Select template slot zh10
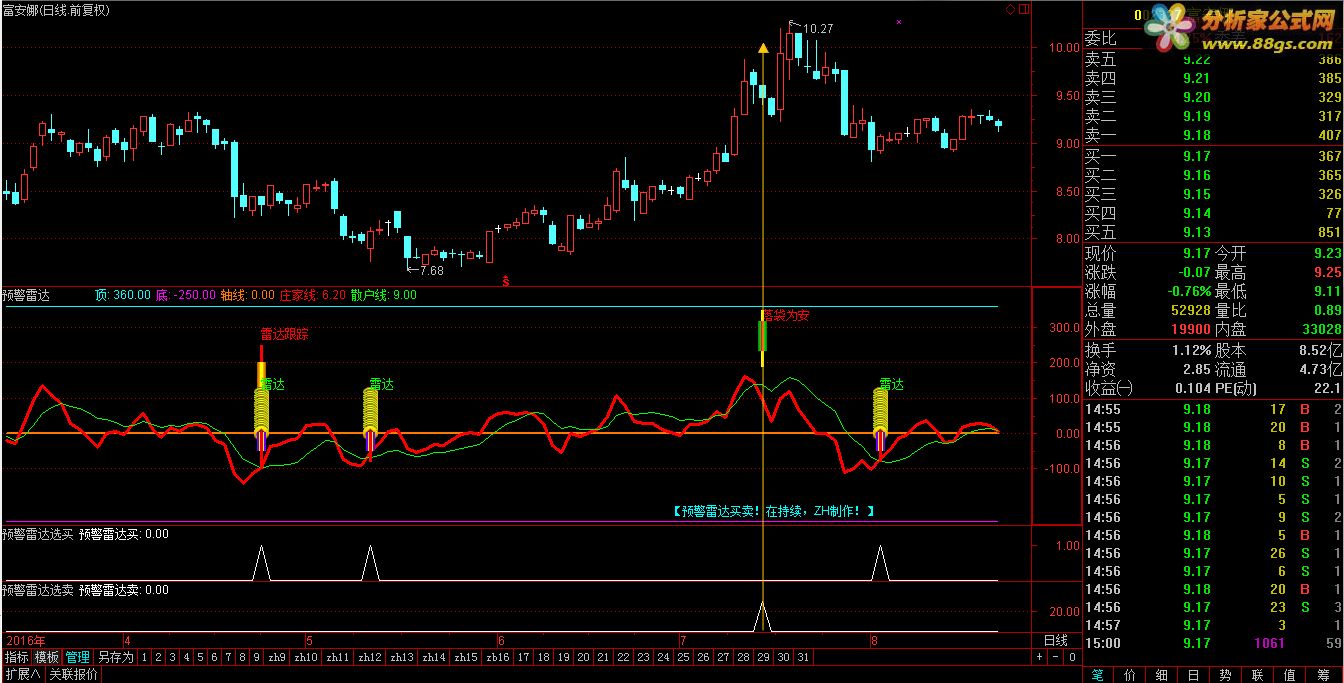The width and height of the screenshot is (1344, 683). click(x=307, y=657)
